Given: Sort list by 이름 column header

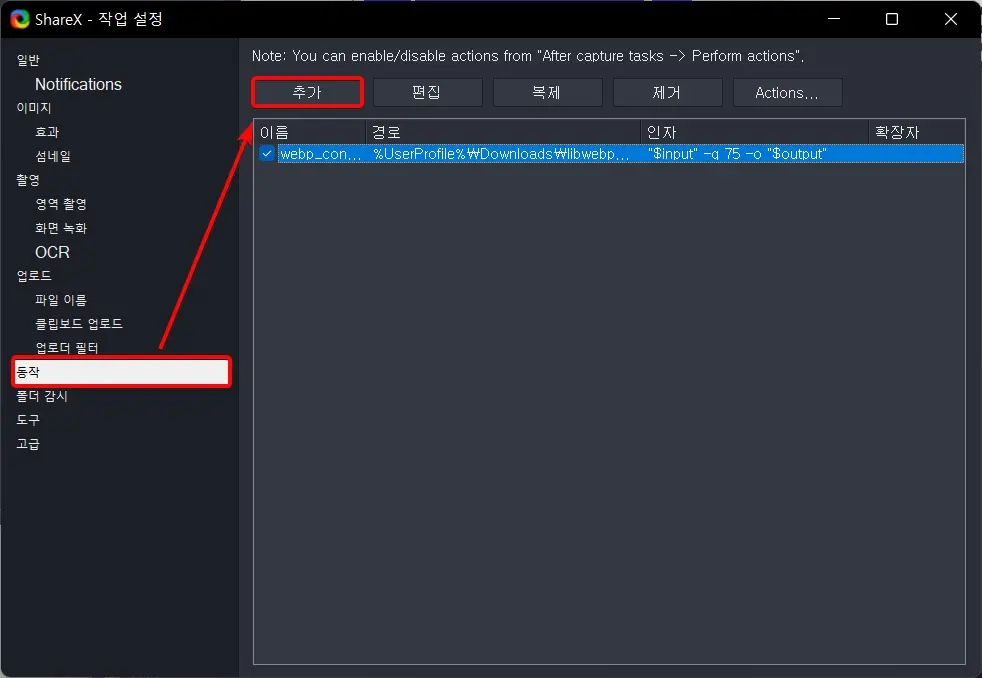Looking at the screenshot, I should coord(309,132).
